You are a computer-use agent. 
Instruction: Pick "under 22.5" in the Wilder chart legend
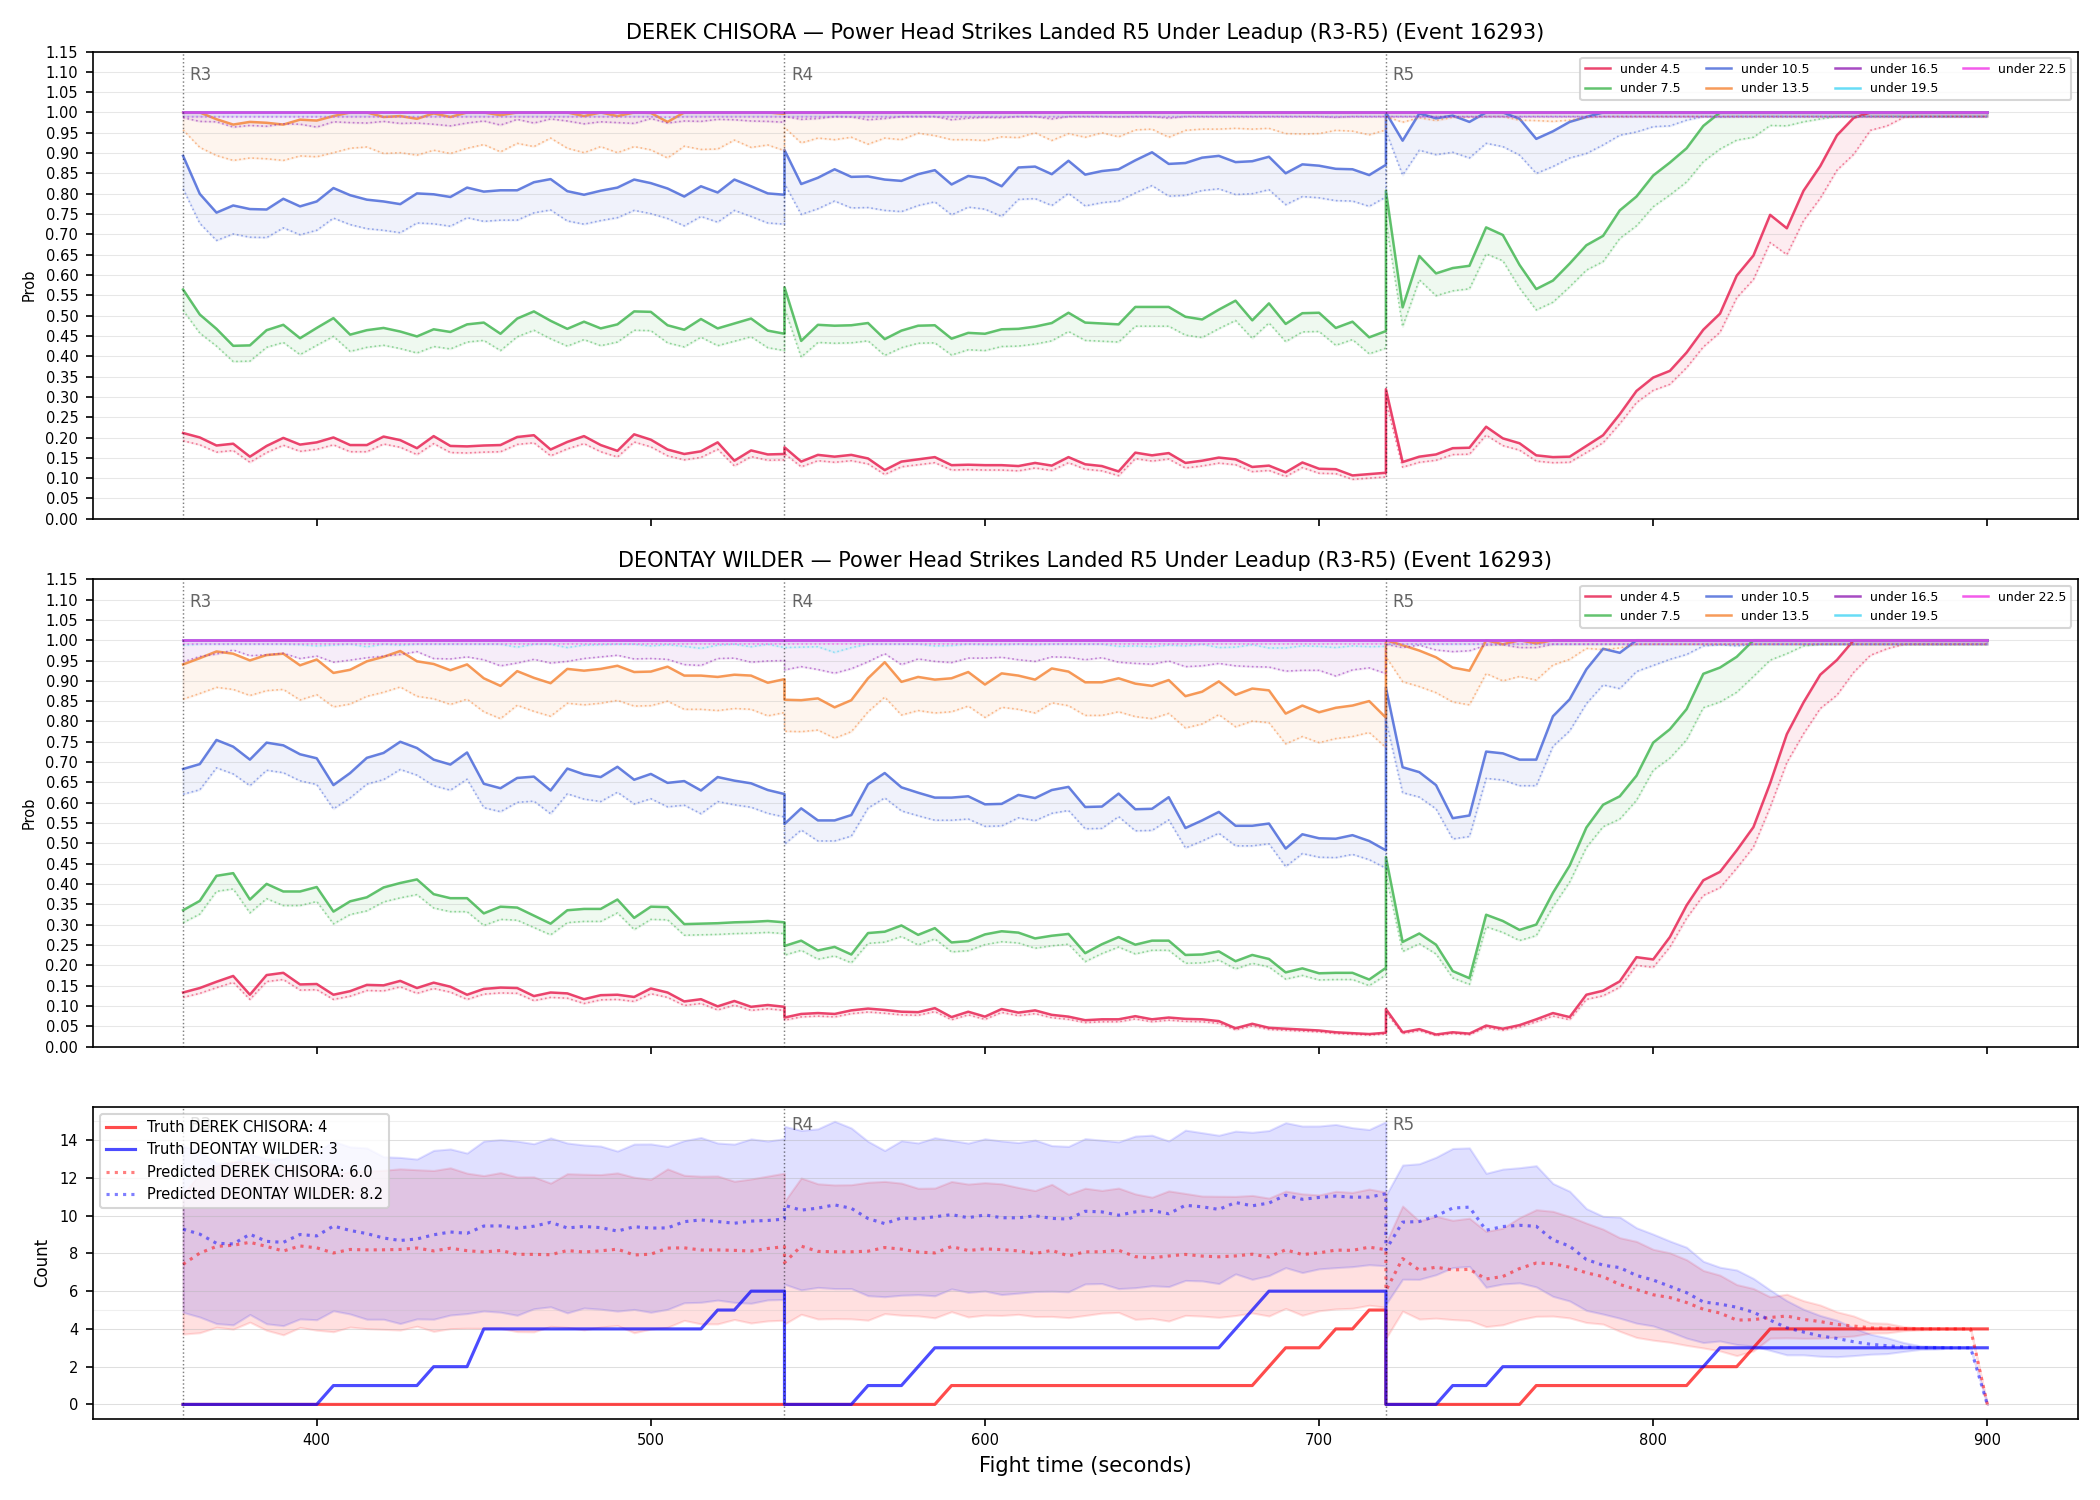tap(2014, 597)
